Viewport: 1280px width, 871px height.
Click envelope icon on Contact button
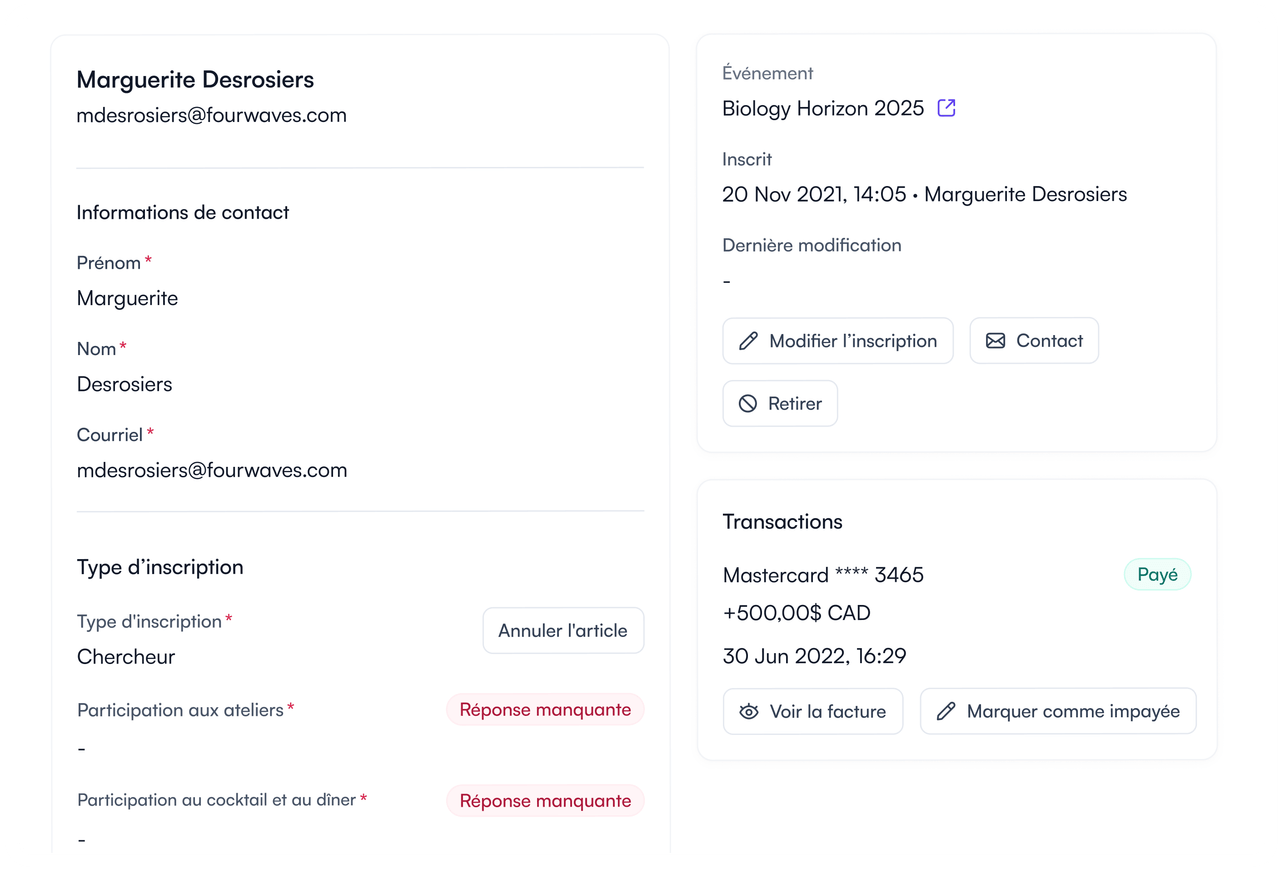[x=995, y=341]
